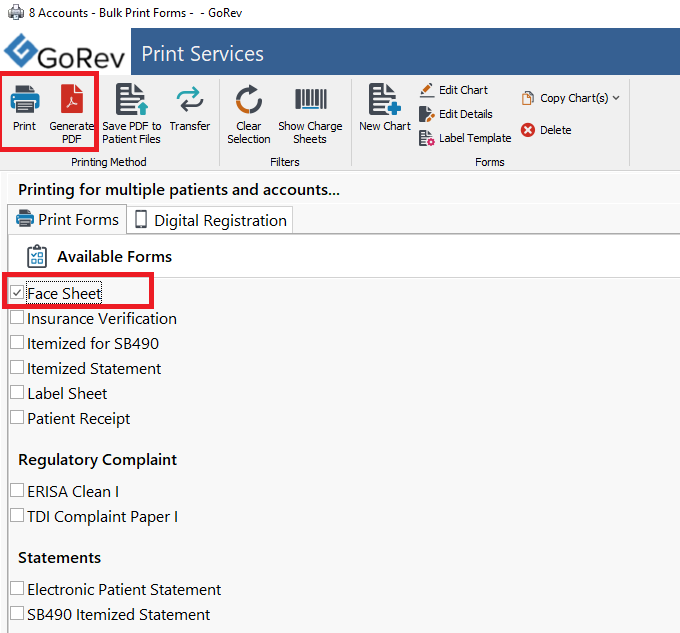Click 'Printing for multiple patients and accounts...' text
The width and height of the screenshot is (680, 633).
click(179, 190)
